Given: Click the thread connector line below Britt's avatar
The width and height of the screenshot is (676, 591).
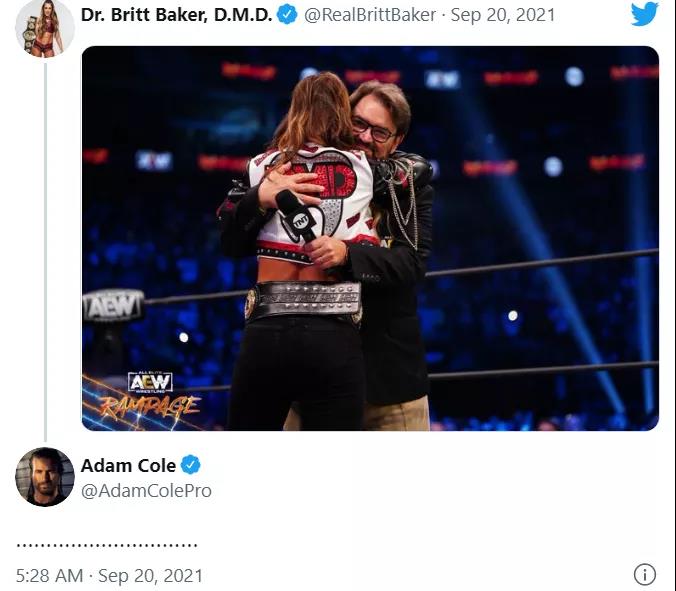Looking at the screenshot, I should coord(45,252).
